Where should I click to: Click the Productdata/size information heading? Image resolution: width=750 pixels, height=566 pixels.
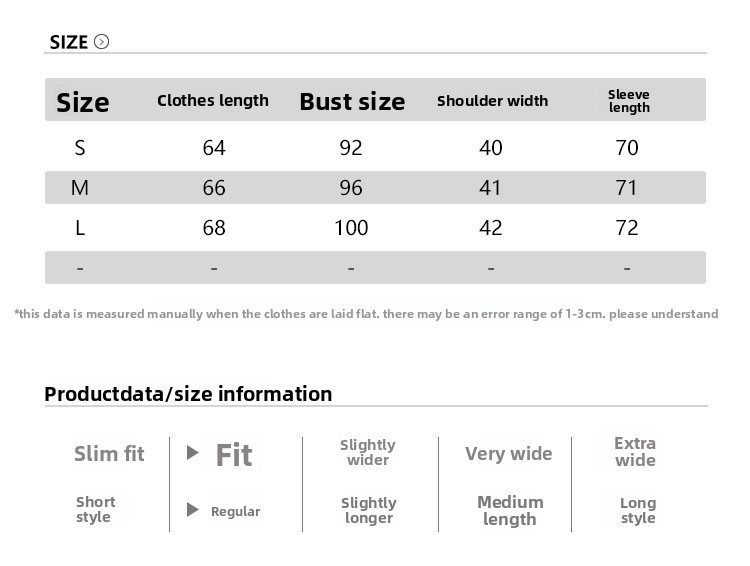point(188,394)
